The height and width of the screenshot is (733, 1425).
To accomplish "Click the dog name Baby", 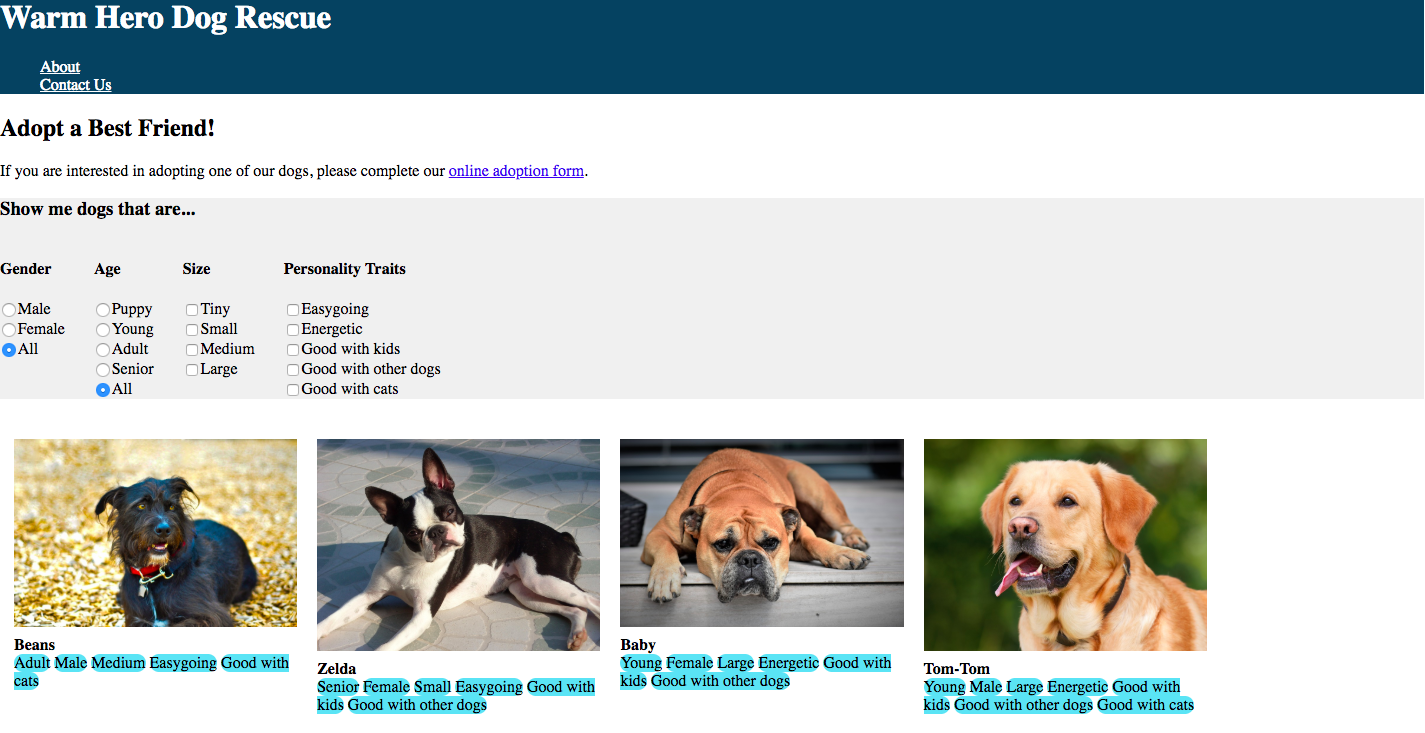I will pyautogui.click(x=638, y=645).
